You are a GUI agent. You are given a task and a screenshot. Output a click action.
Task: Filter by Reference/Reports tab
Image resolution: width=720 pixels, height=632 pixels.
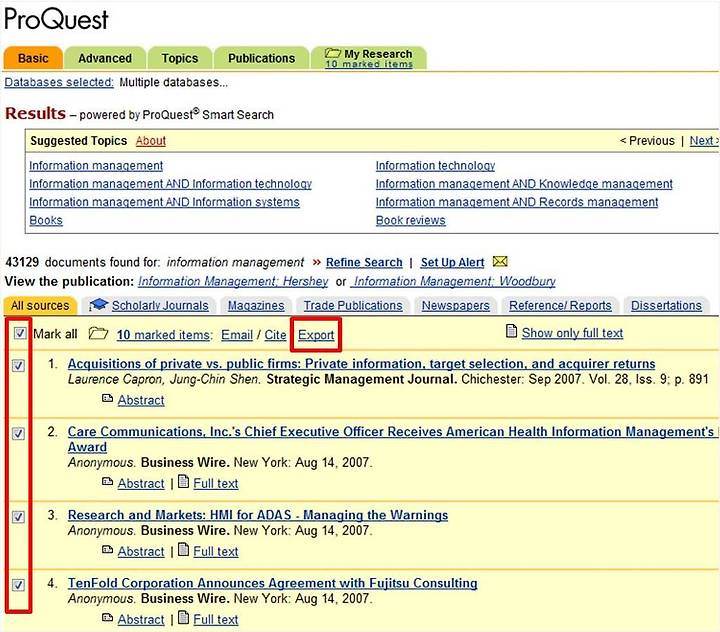click(560, 306)
